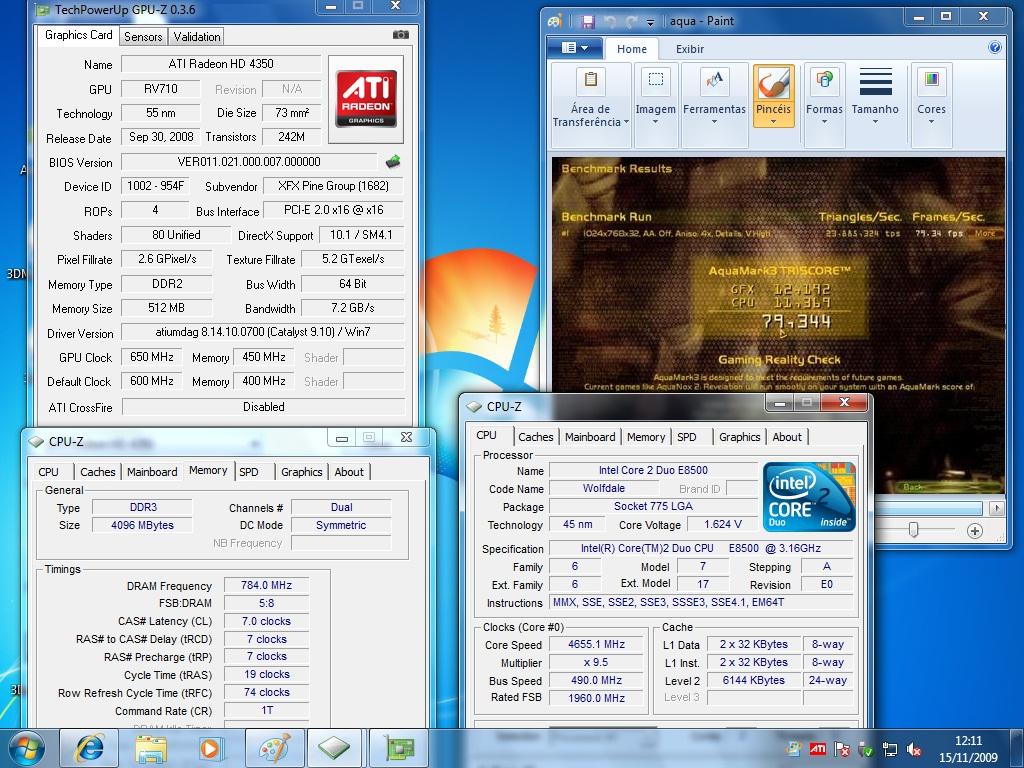Click the GPU-Z Name field ATI Radeon HD 4350
Screen dimensions: 1024x768
221,63
